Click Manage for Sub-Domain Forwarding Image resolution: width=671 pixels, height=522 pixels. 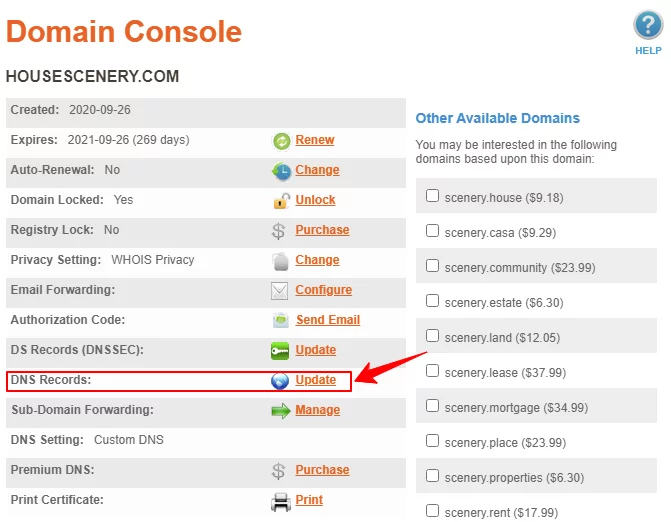(x=318, y=410)
